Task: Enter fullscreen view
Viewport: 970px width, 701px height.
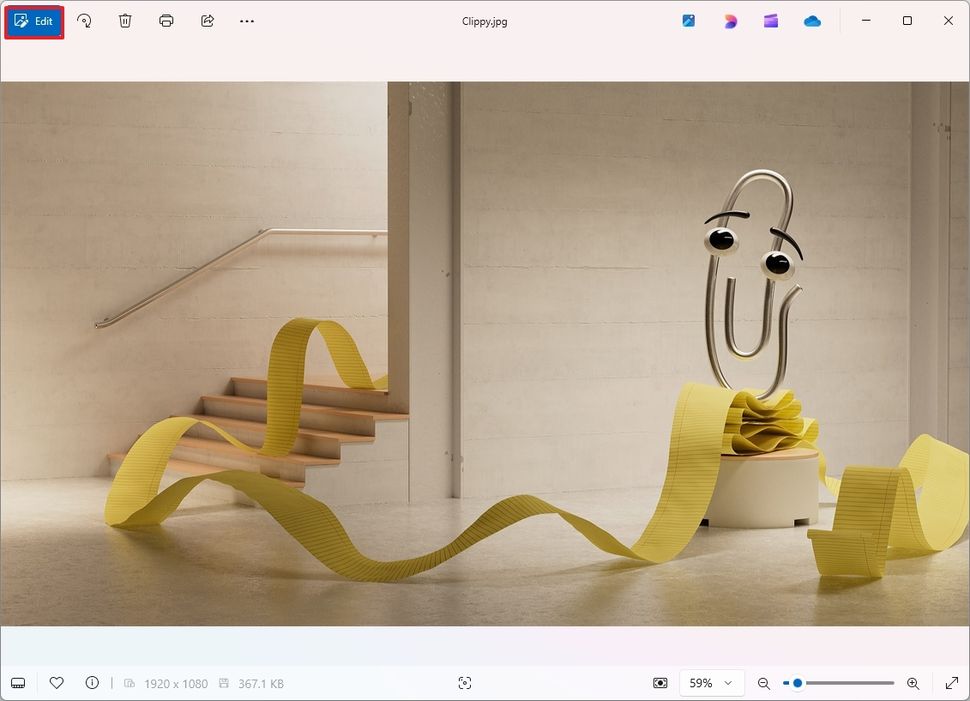Action: 952,683
